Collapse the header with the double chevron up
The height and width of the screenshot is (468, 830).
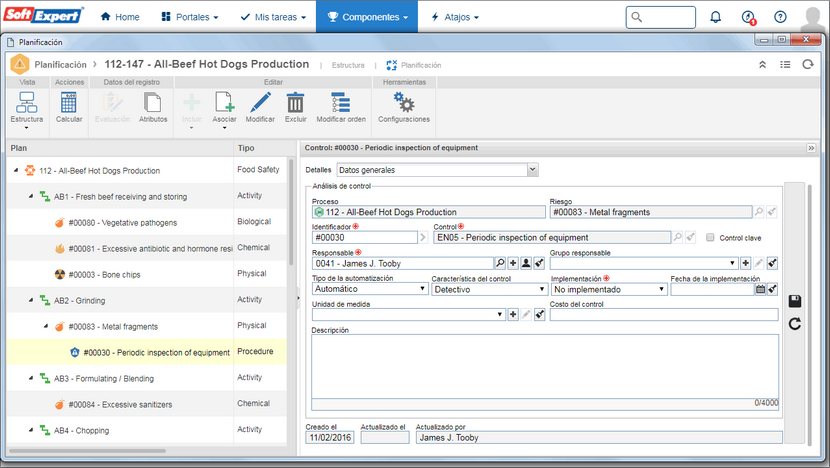(762, 65)
